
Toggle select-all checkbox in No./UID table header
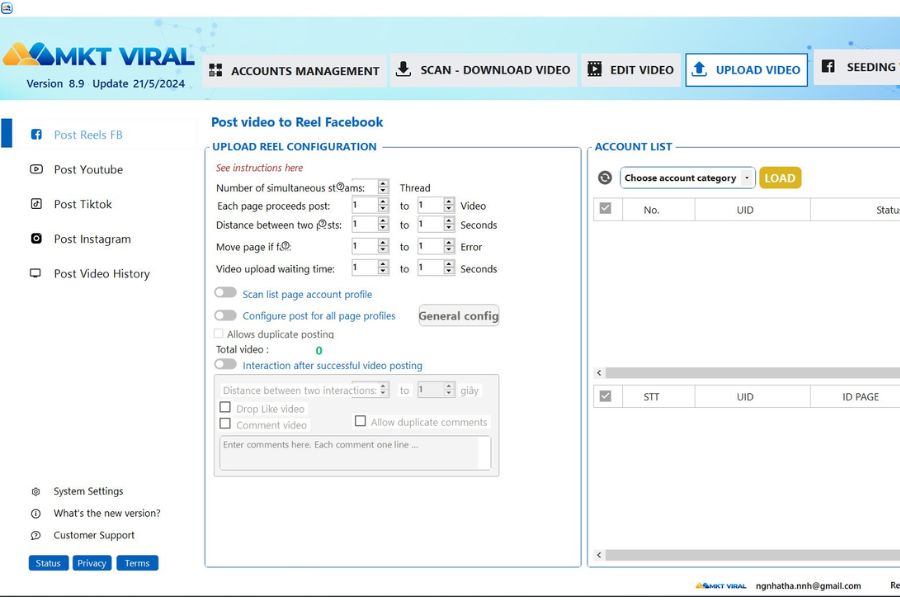606,208
